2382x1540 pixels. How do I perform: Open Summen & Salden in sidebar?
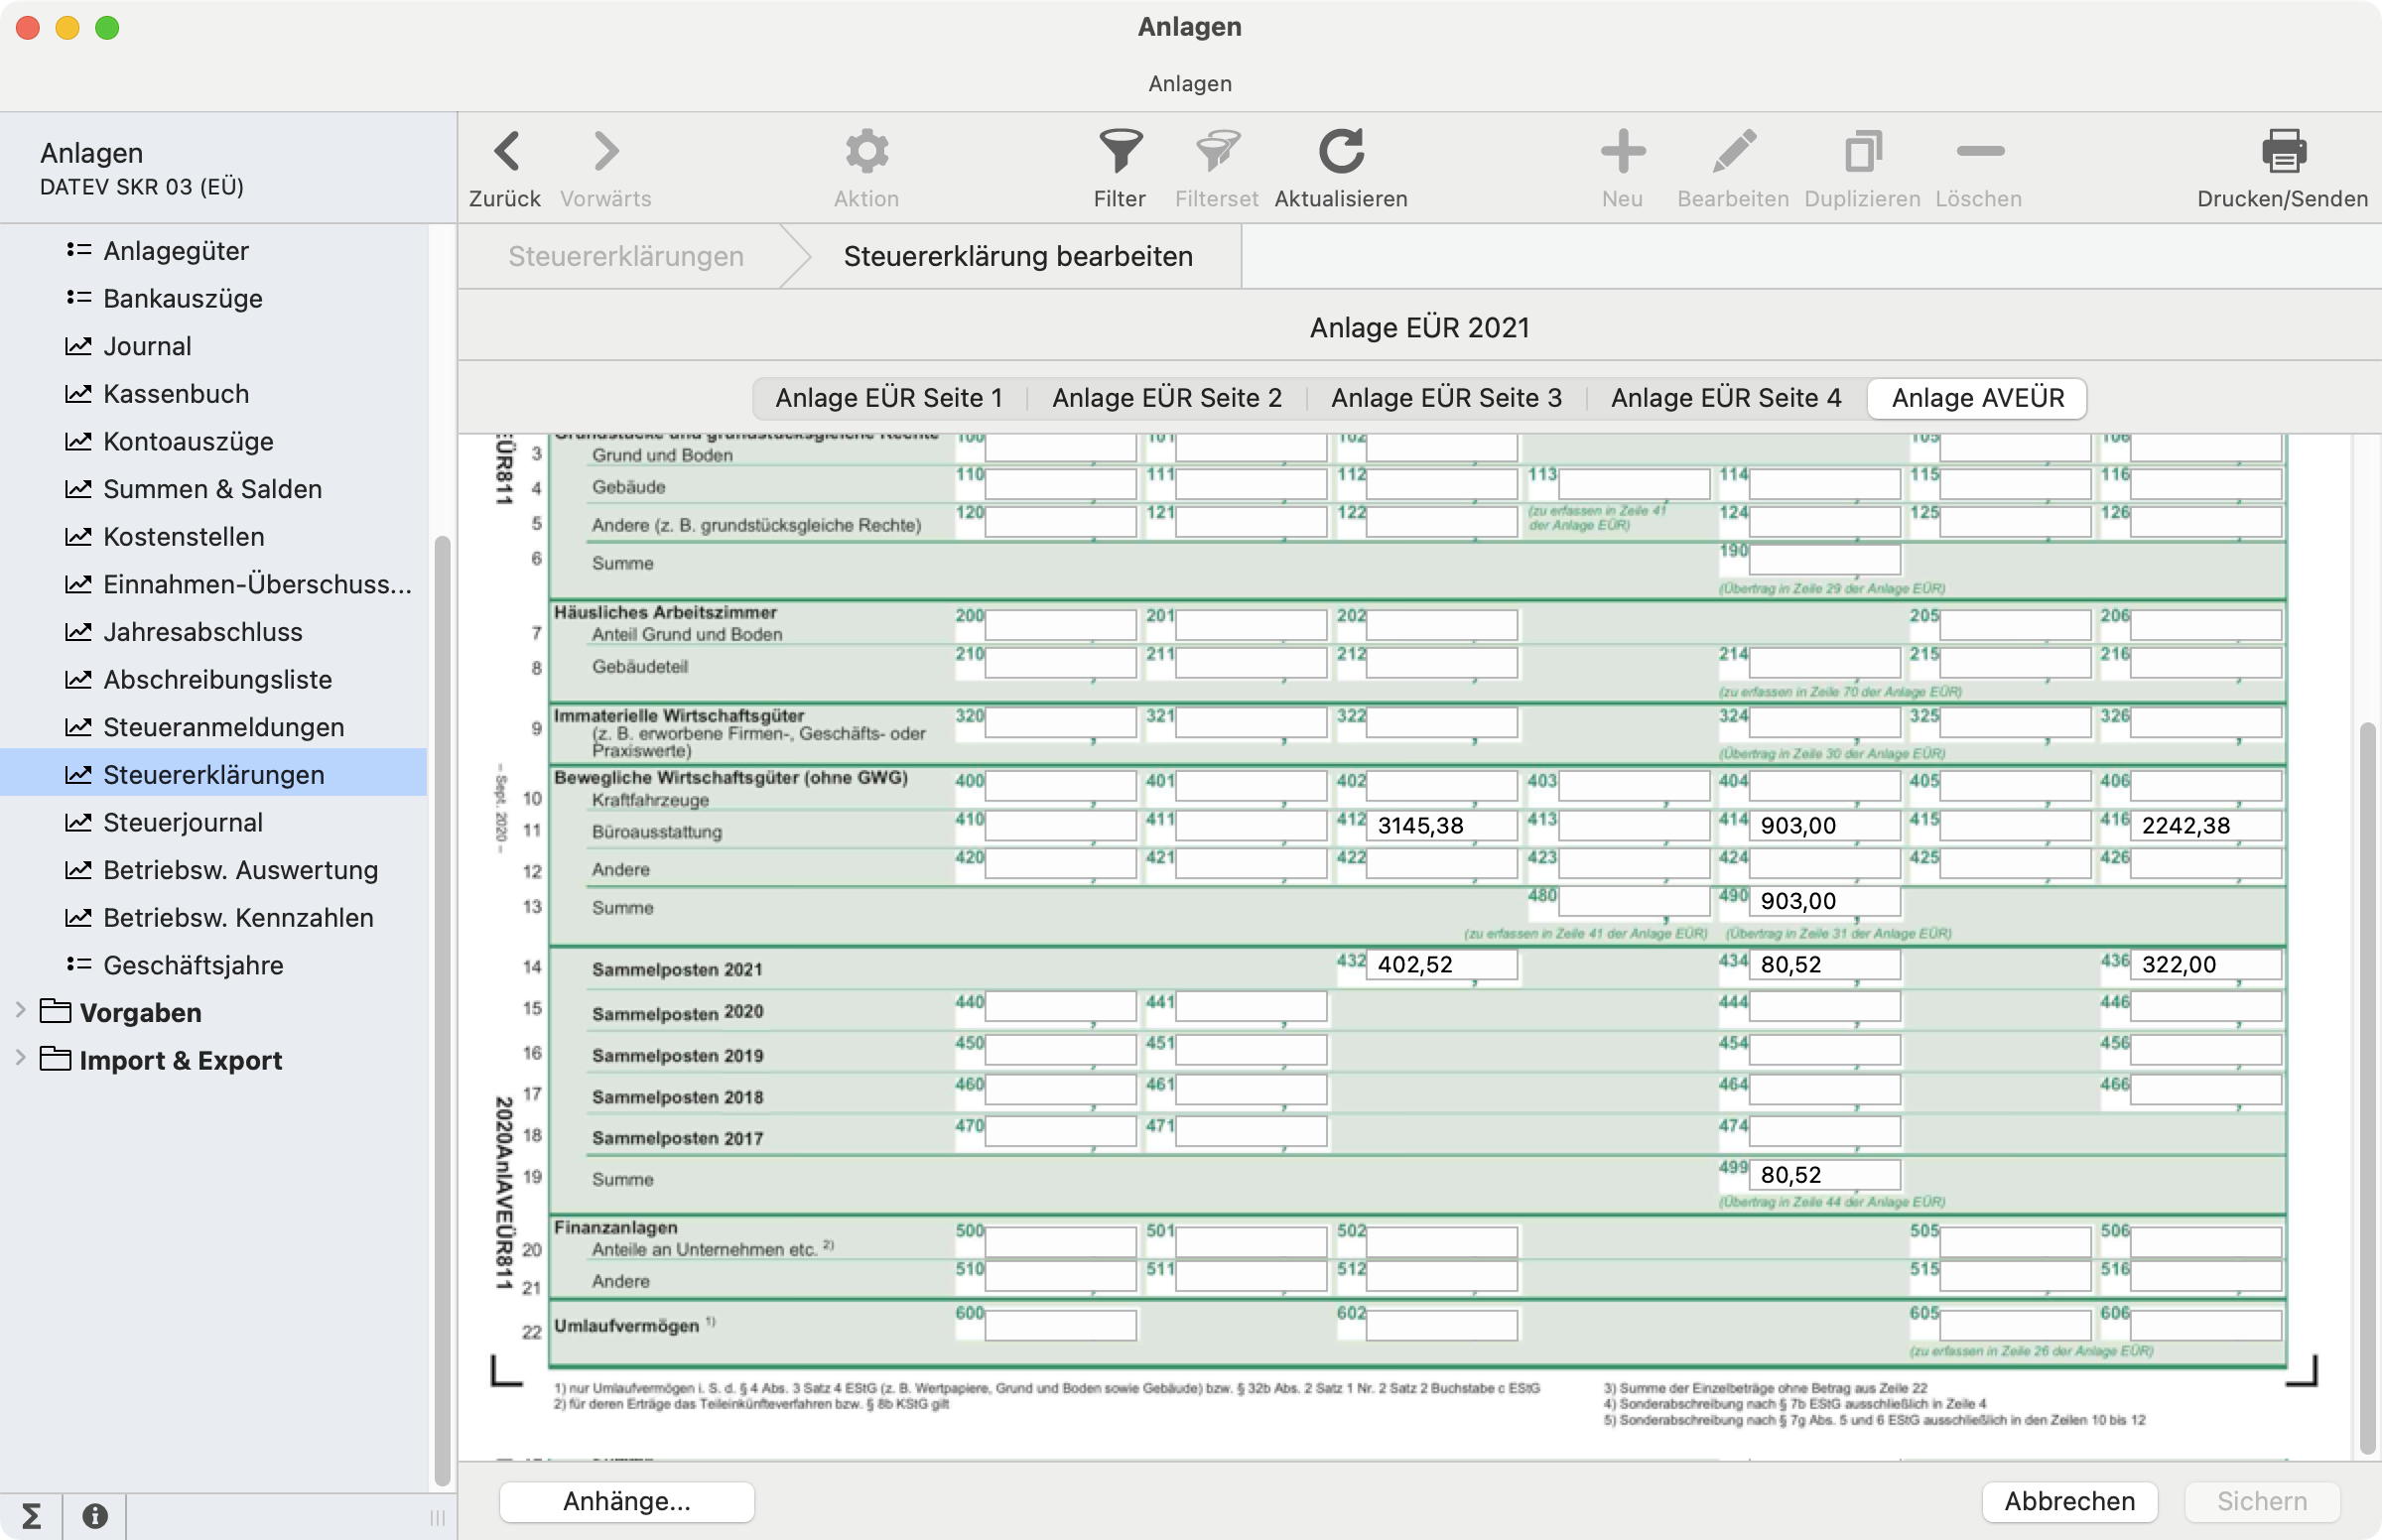(214, 489)
